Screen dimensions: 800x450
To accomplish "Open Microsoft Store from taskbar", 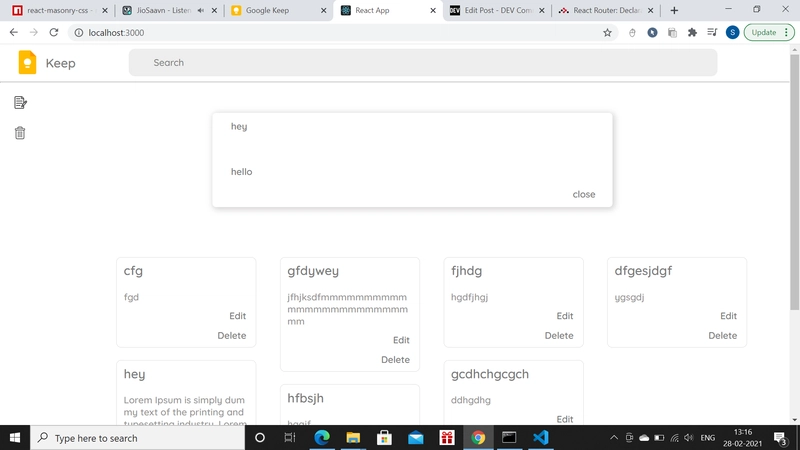I will 384,438.
